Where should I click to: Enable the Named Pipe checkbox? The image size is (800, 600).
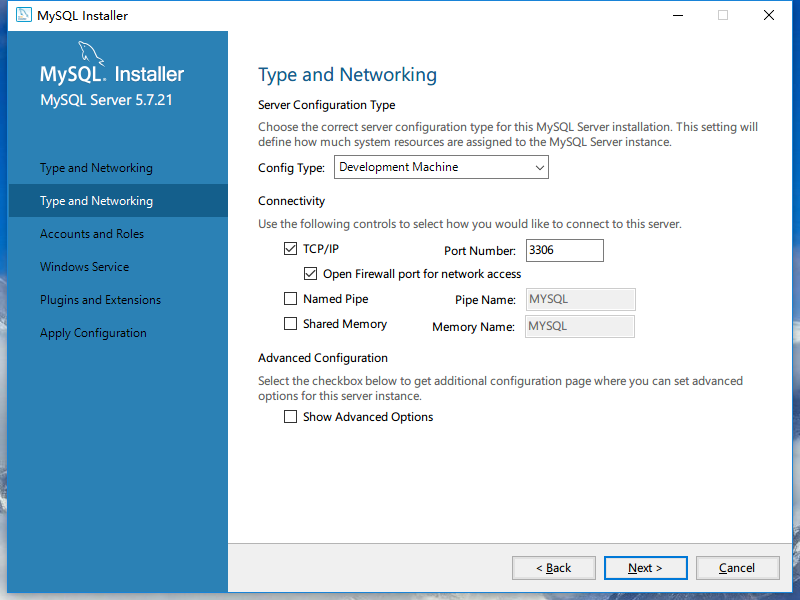[x=291, y=299]
